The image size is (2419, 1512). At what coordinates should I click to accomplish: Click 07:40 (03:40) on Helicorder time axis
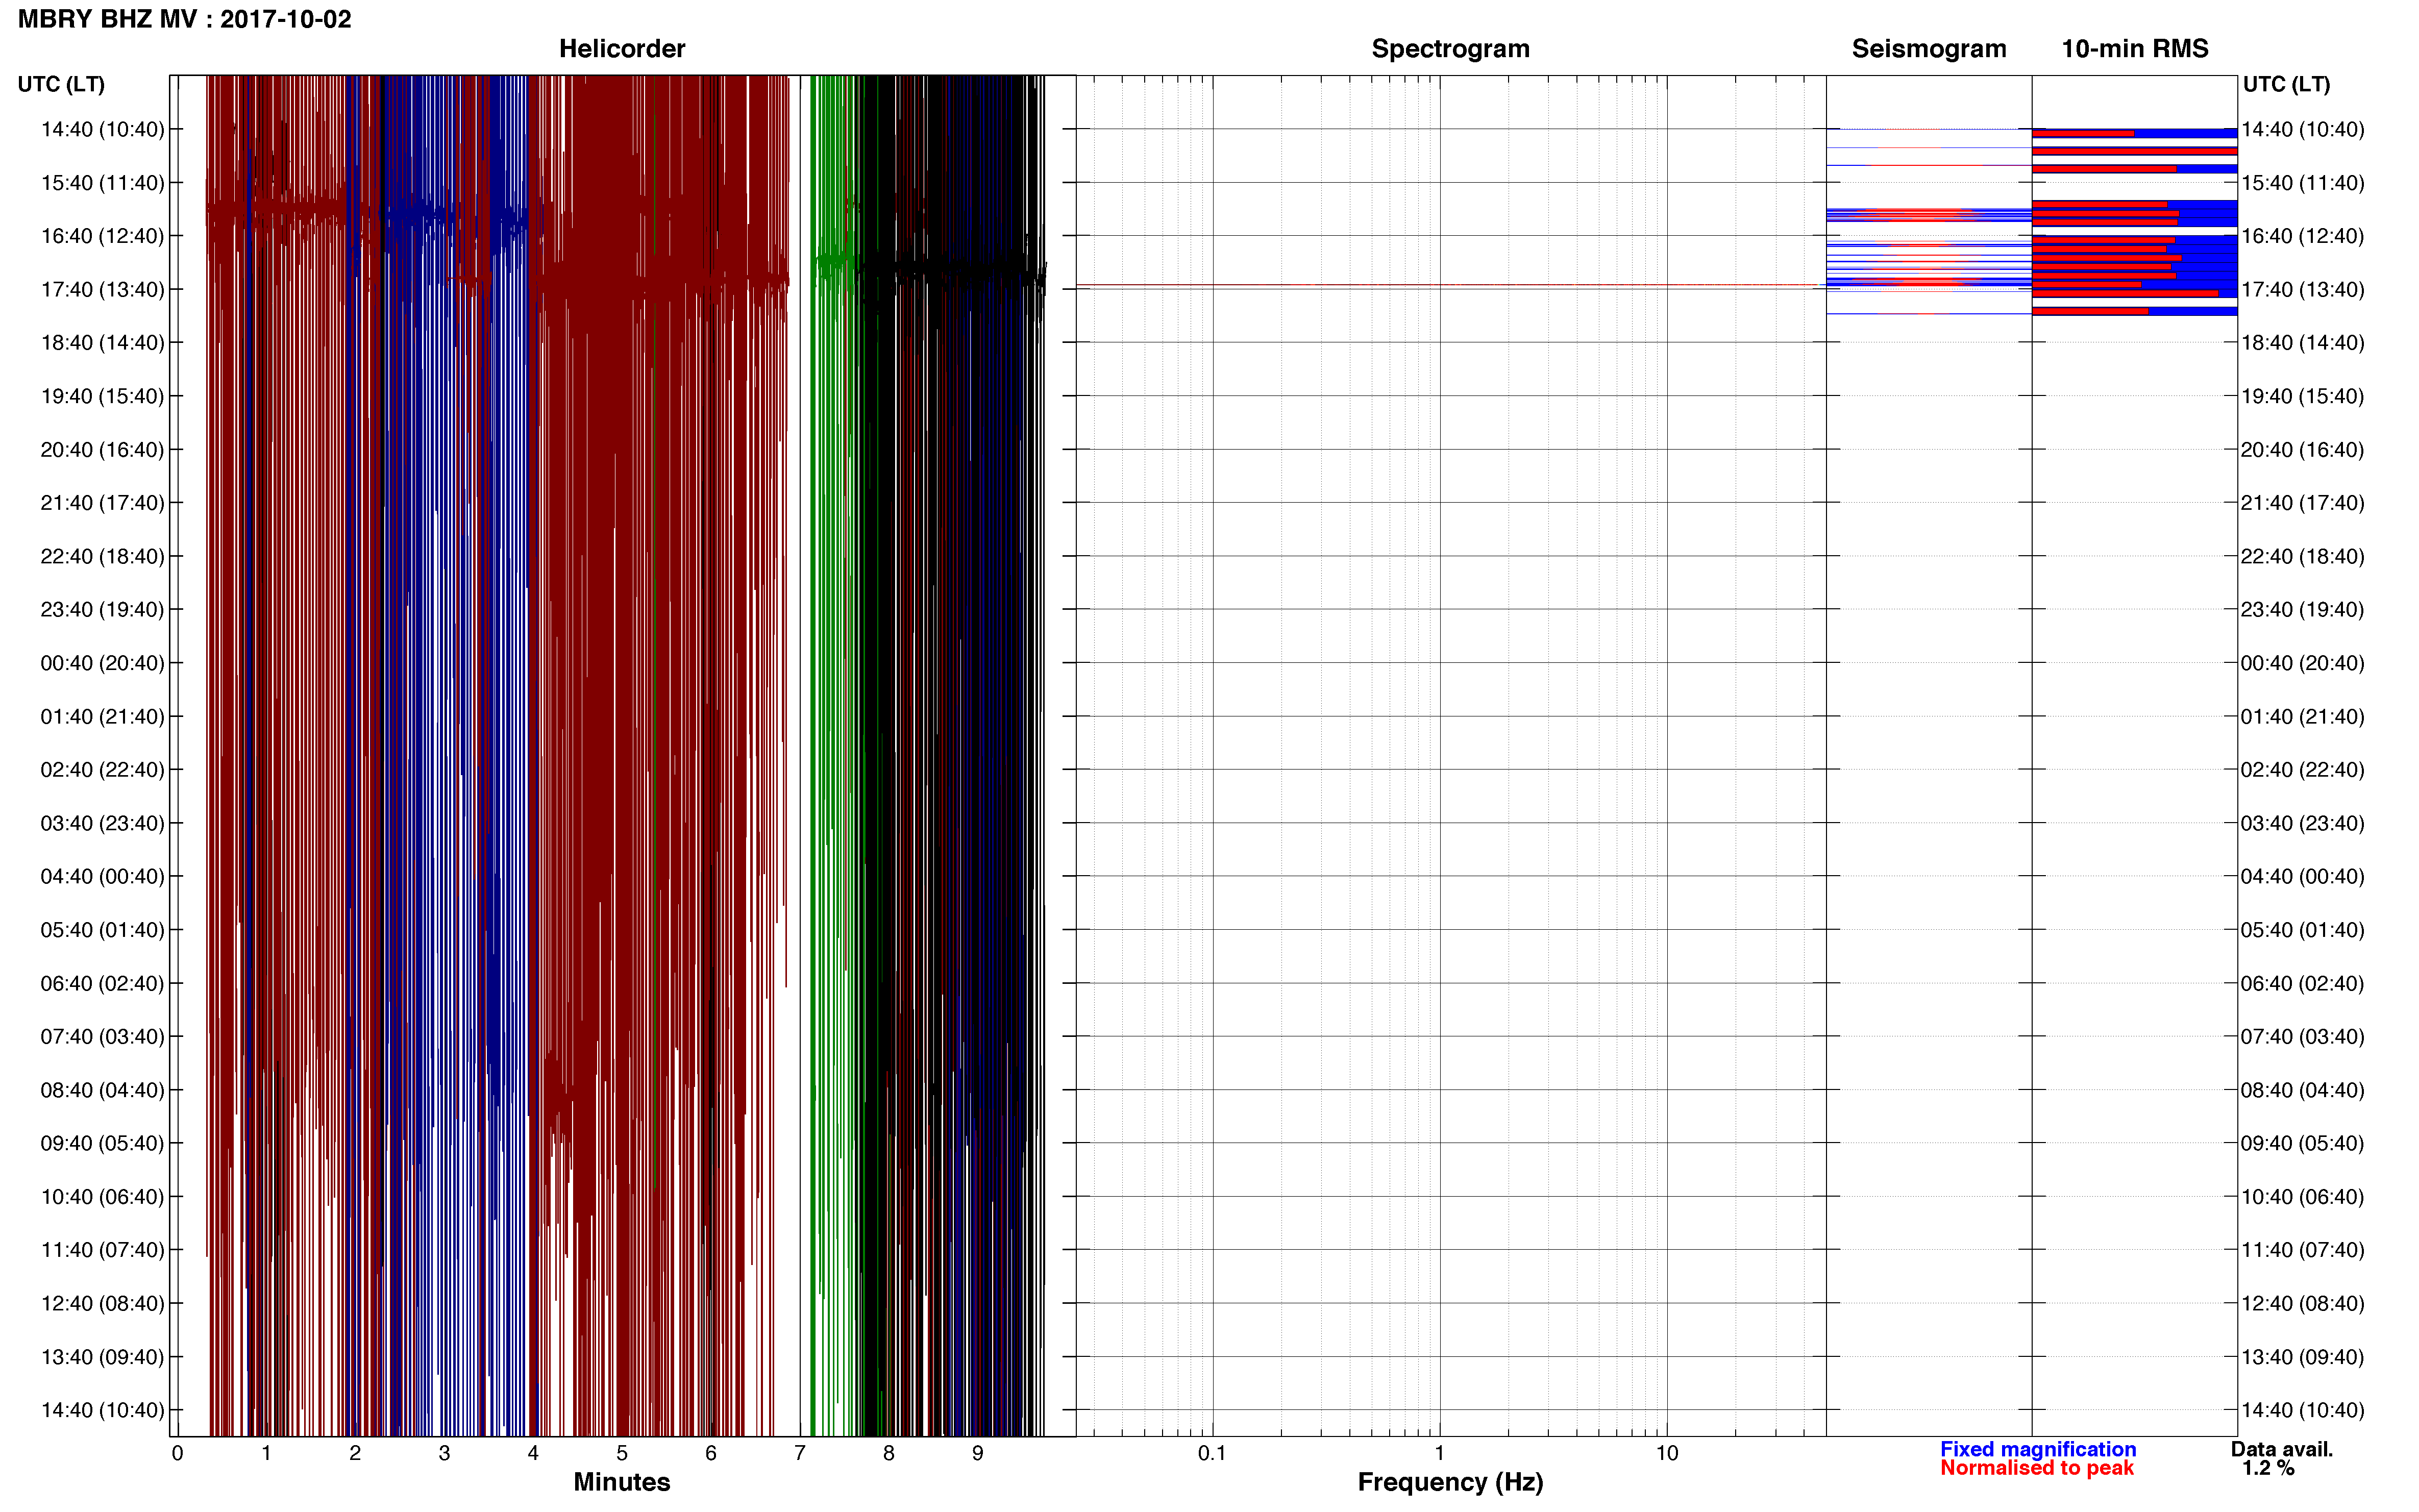102,1036
